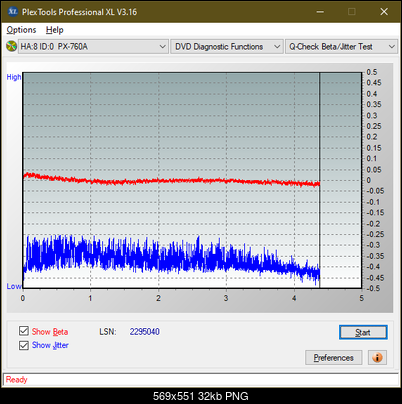Click the disc drive icon beside HA:8 ID:0
The image size is (402, 404).
(x=12, y=46)
